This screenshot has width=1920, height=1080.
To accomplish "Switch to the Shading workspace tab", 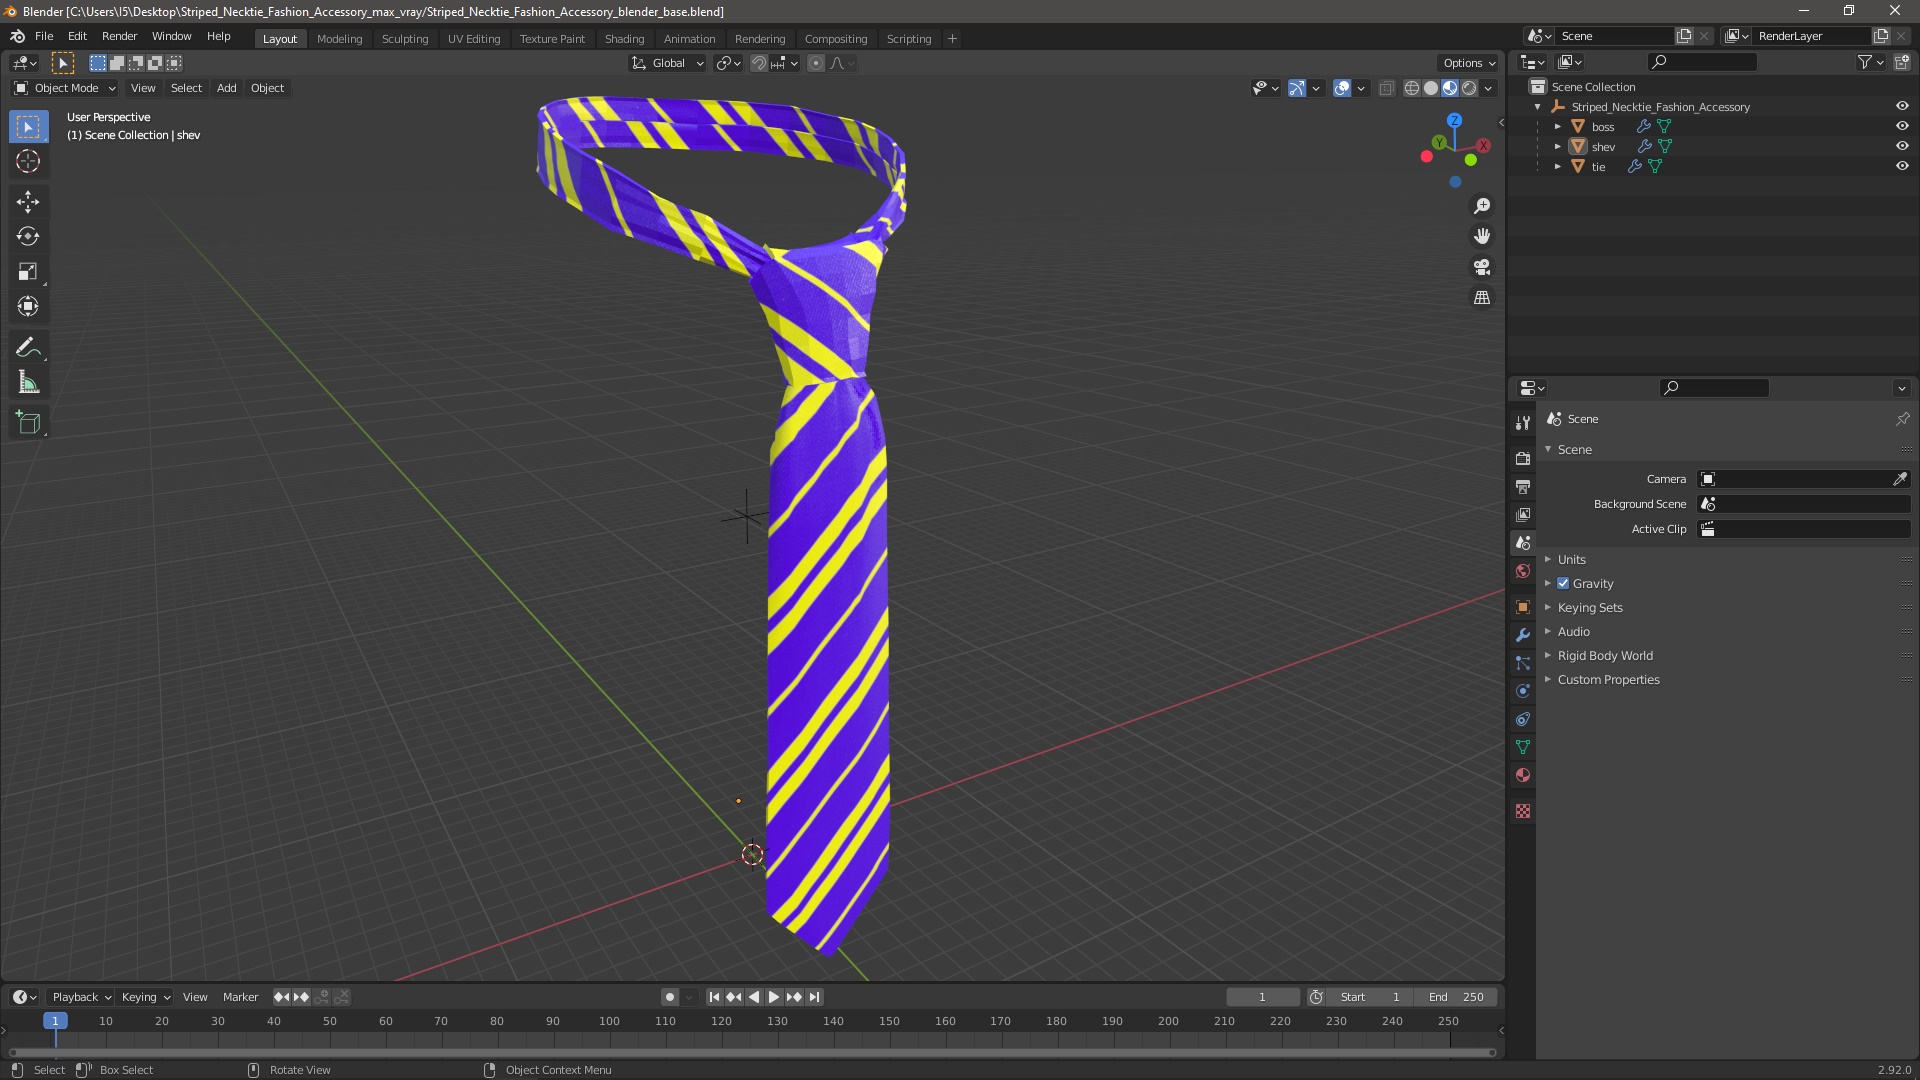I will [x=624, y=38].
